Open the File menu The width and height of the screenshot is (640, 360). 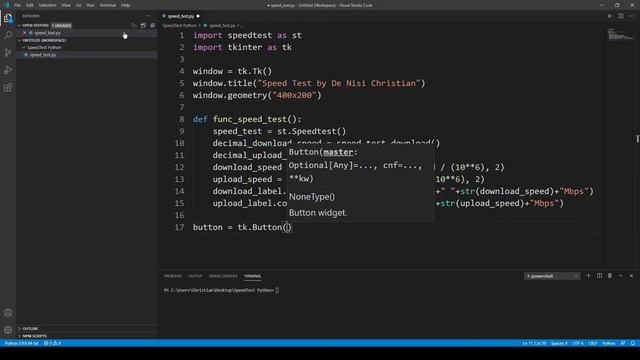(x=17, y=5)
